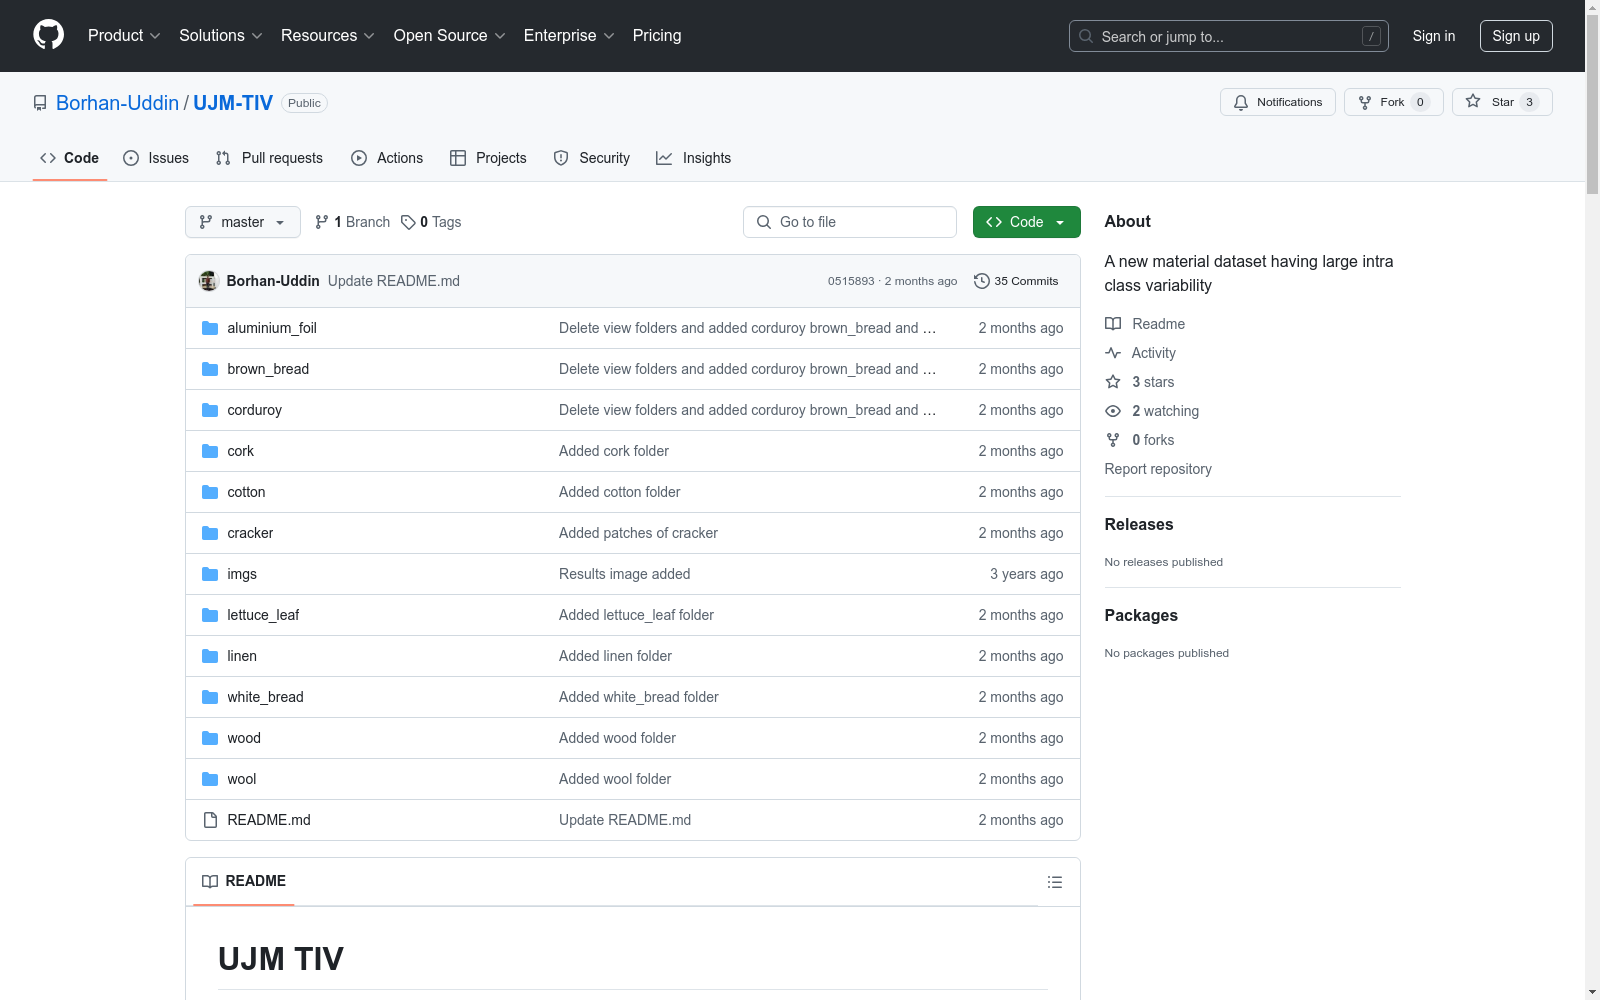Open the UJM-TIV repository name link
Screen dimensions: 1600x1000
tap(233, 103)
